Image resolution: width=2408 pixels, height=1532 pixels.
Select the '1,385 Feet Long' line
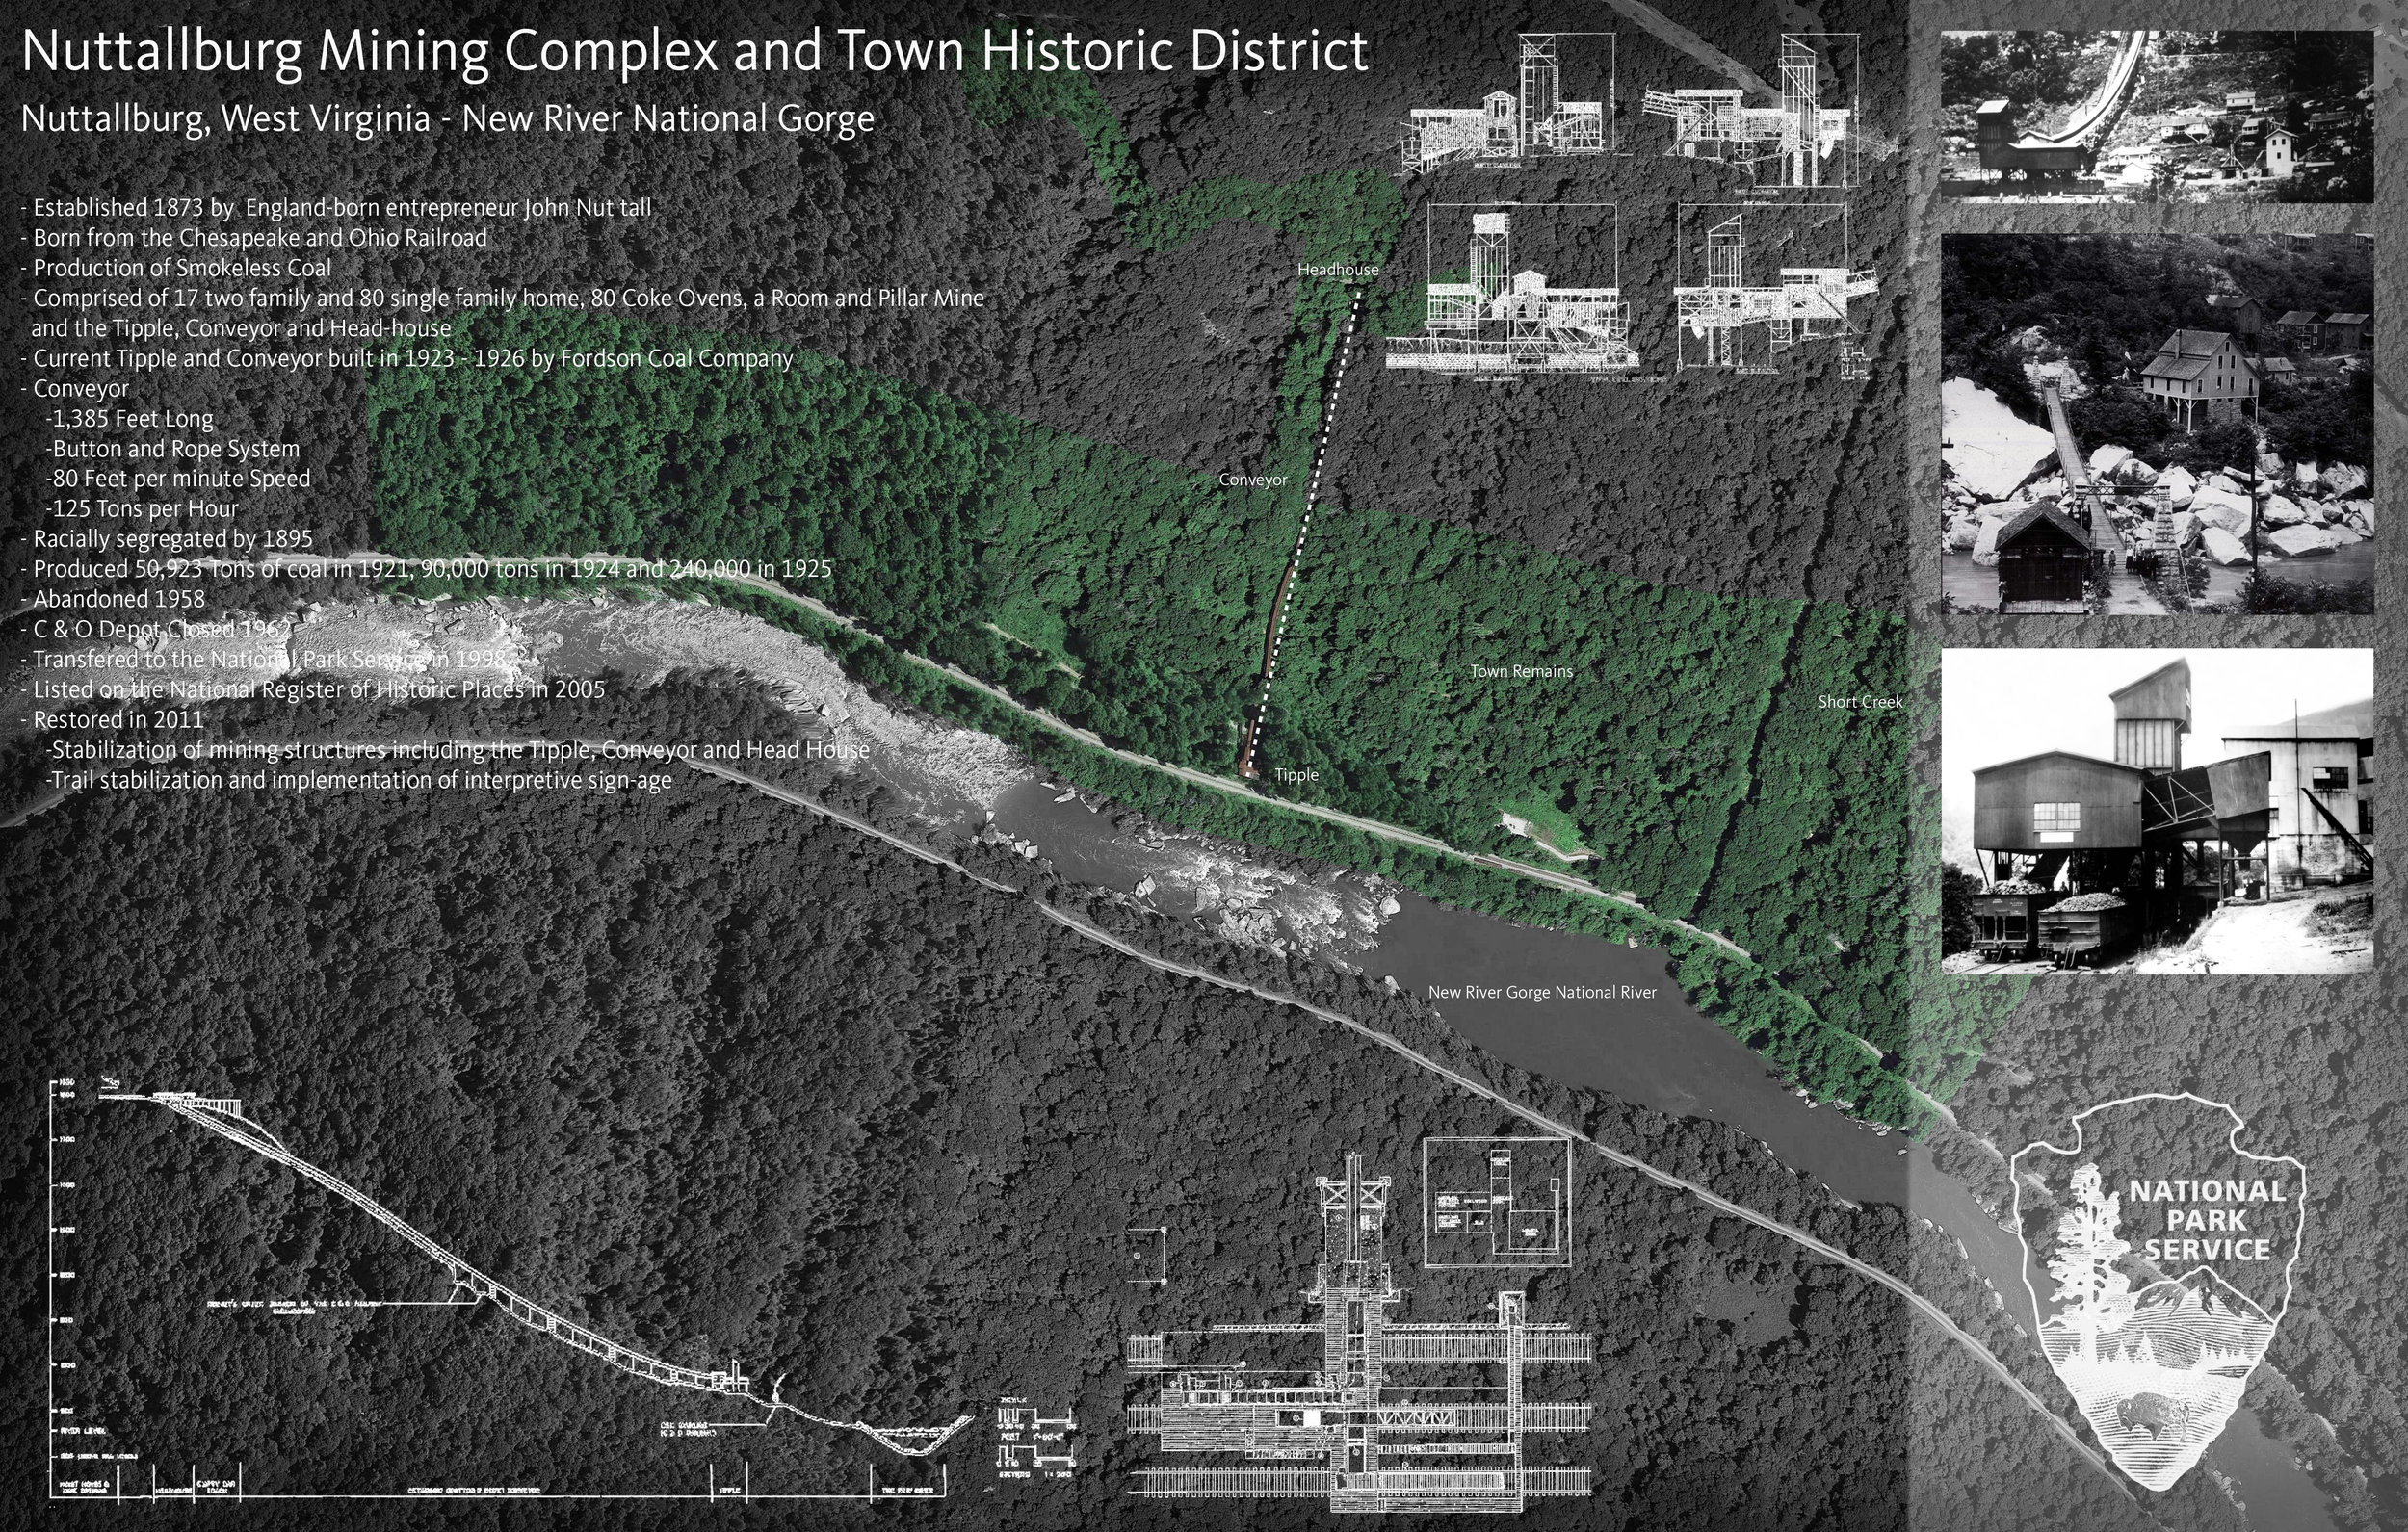130,419
